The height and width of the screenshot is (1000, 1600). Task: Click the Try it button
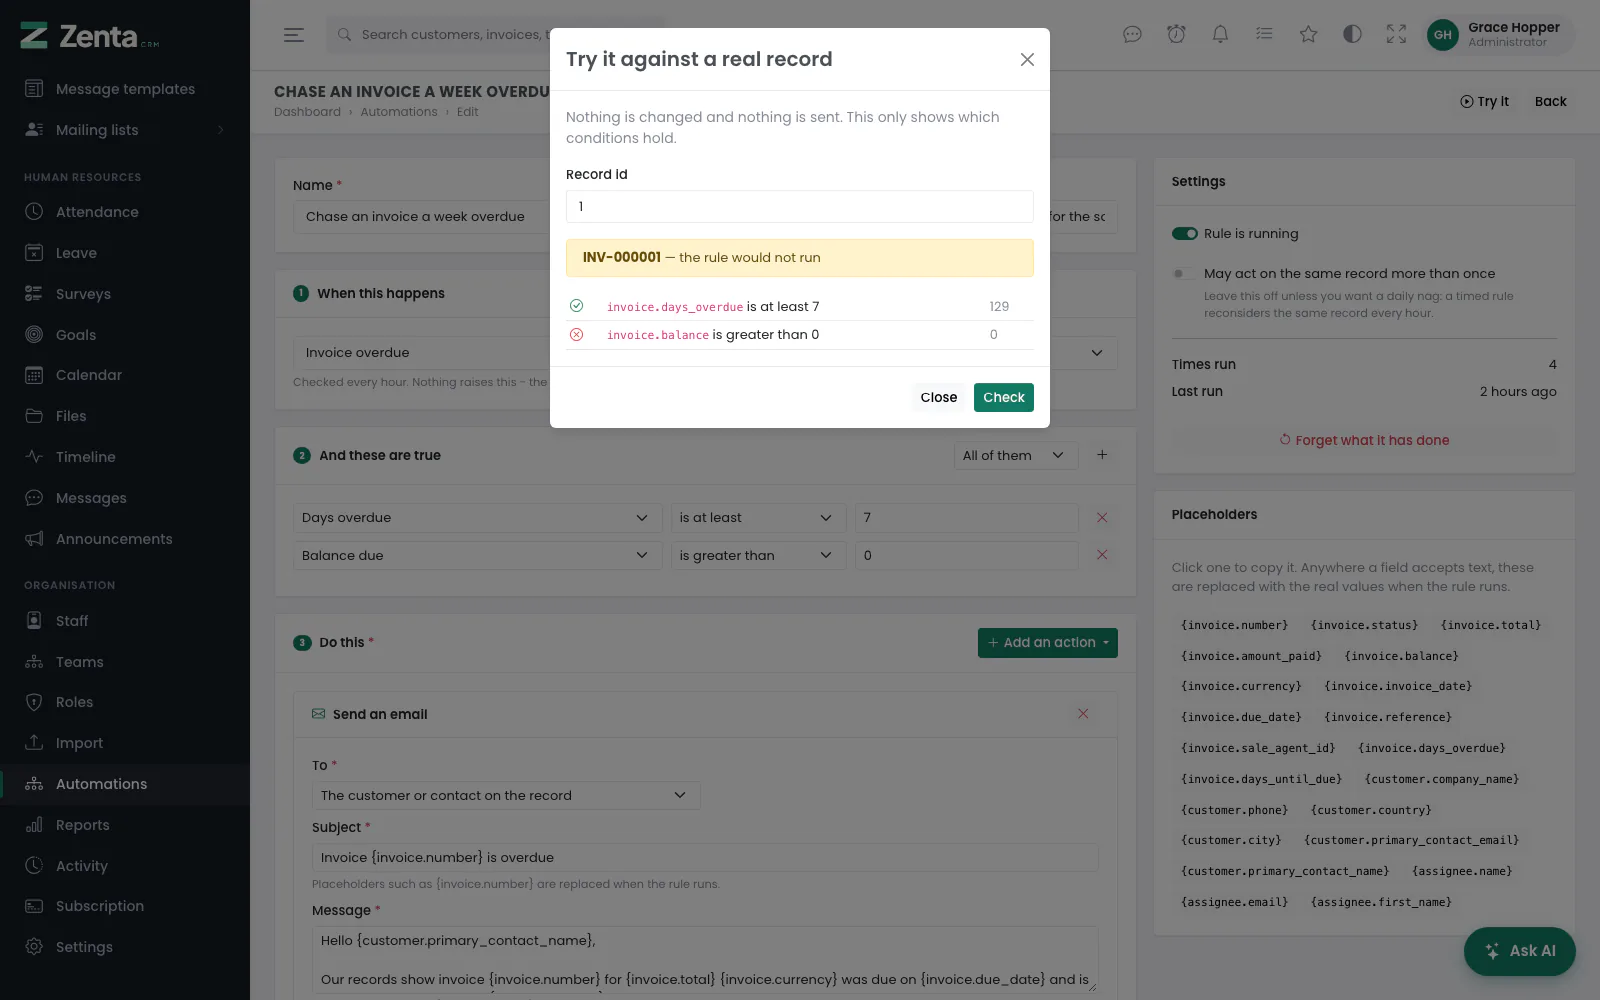click(x=1484, y=102)
